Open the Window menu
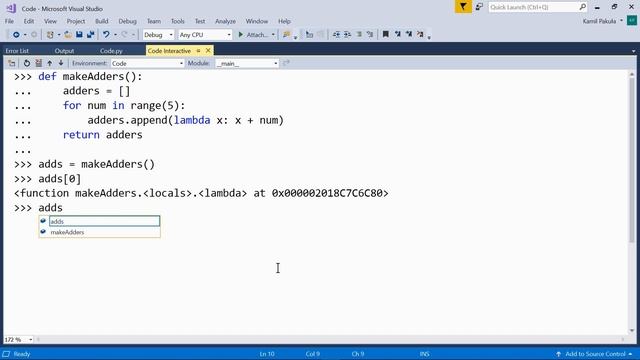This screenshot has height=360, width=640. (x=257, y=21)
